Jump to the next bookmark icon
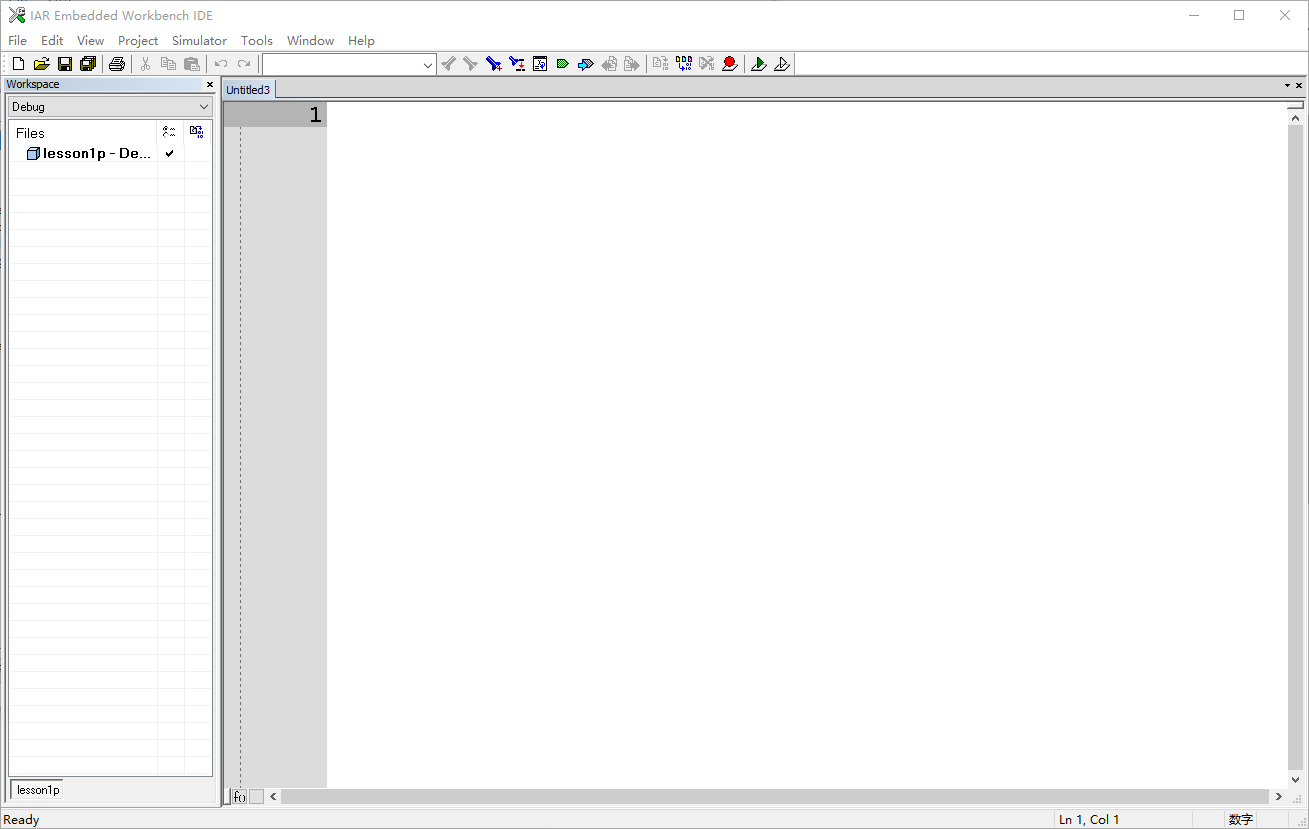The image size is (1309, 829). [586, 64]
